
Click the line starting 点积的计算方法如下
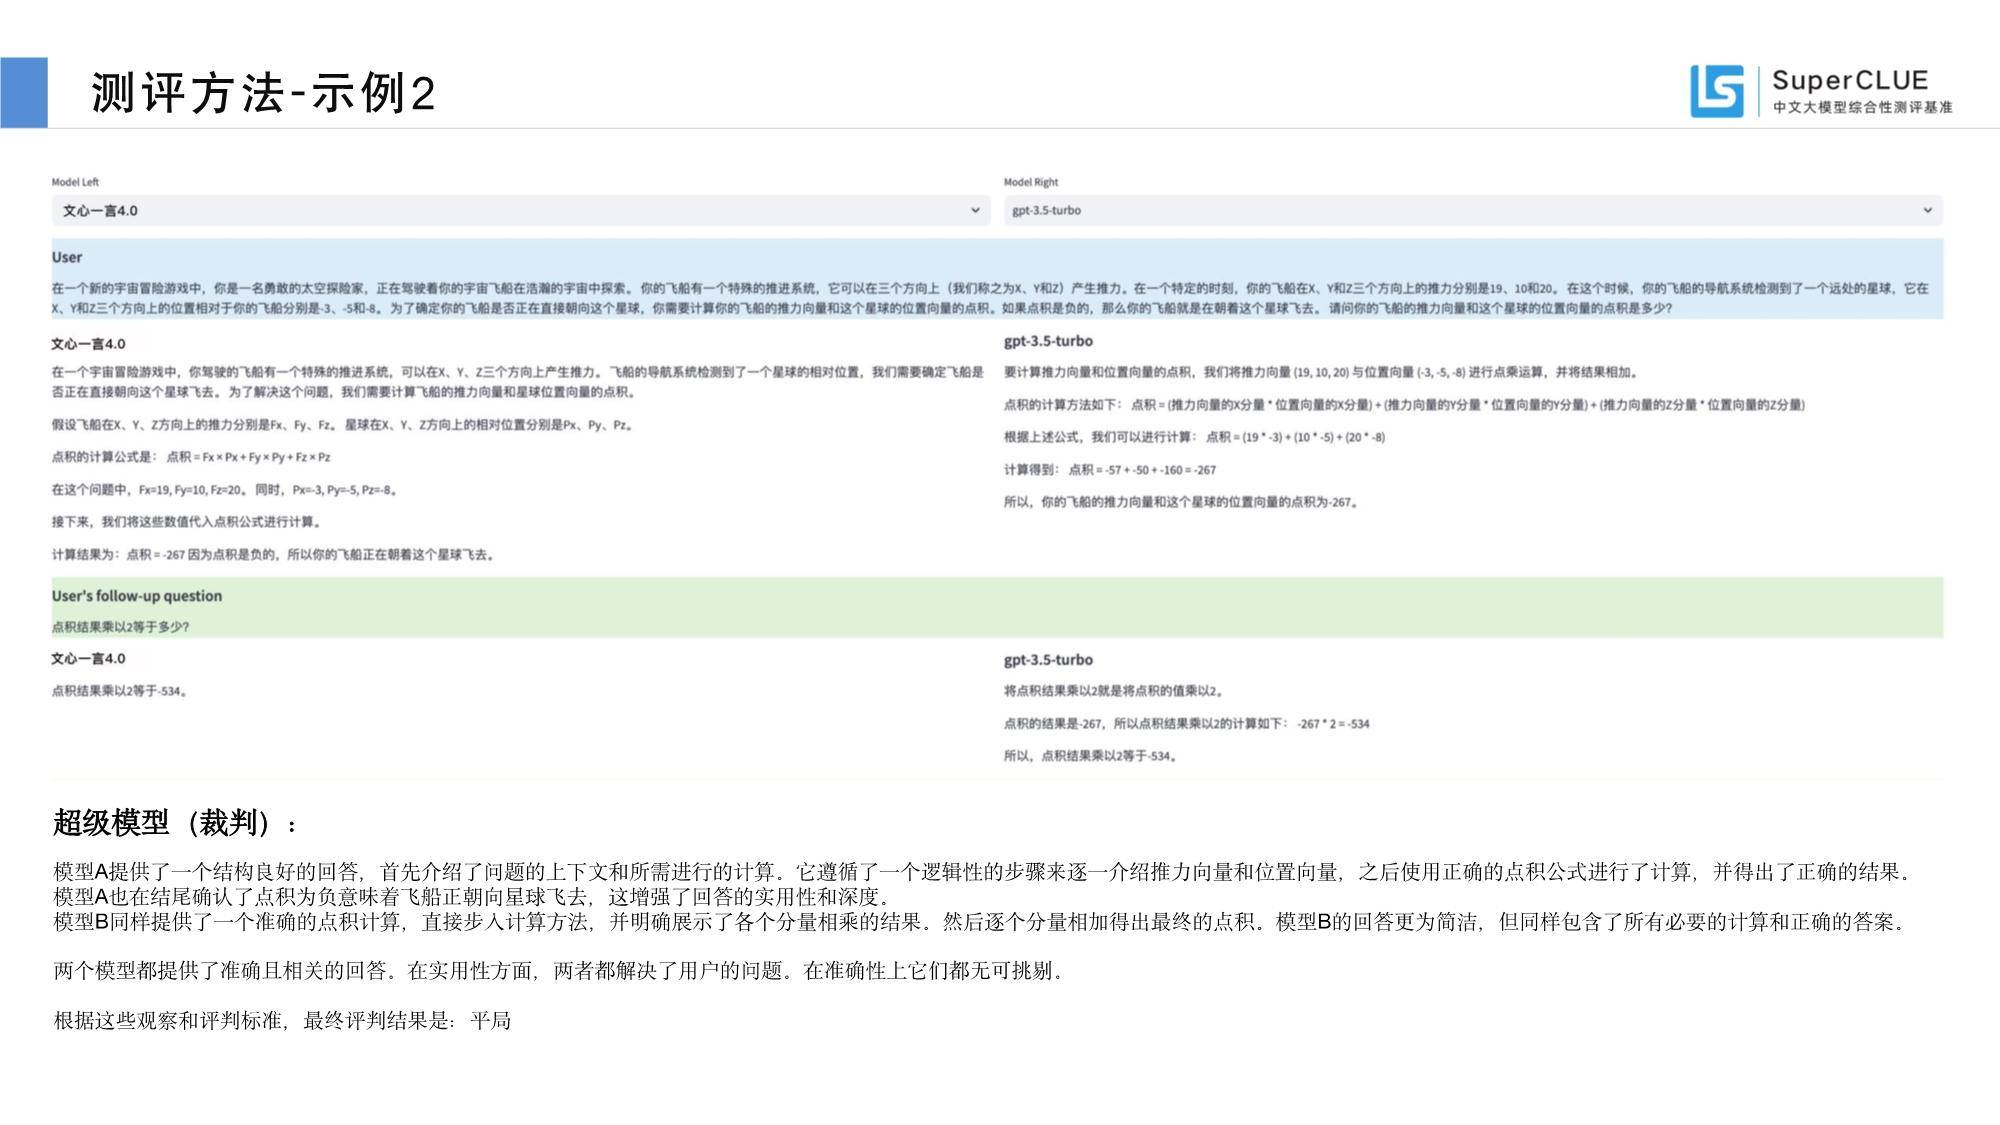pos(1404,405)
